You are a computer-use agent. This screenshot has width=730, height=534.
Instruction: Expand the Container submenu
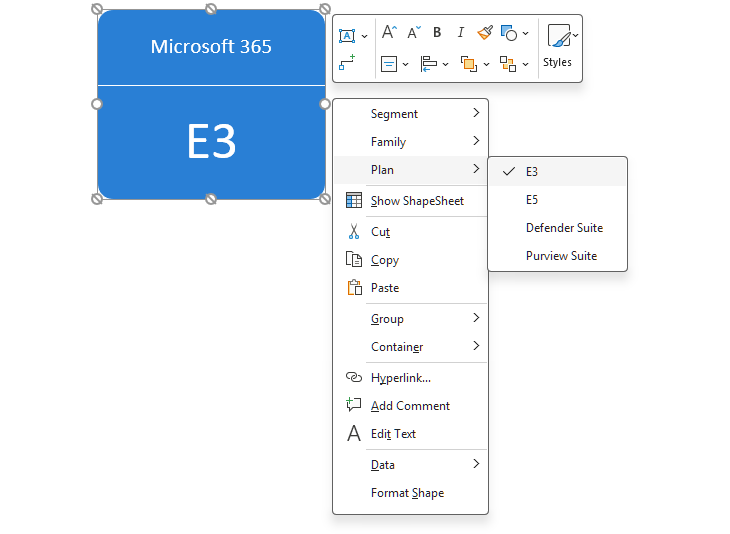[411, 347]
